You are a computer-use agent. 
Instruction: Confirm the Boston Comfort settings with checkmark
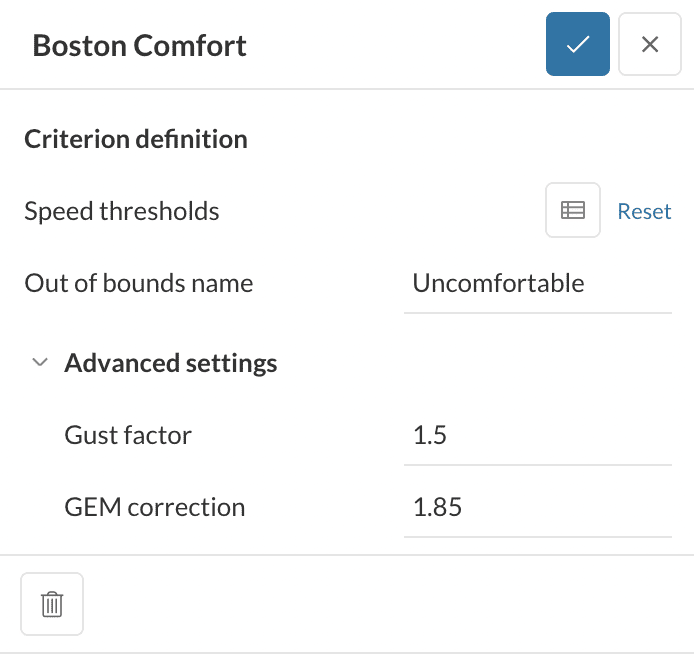click(x=577, y=45)
